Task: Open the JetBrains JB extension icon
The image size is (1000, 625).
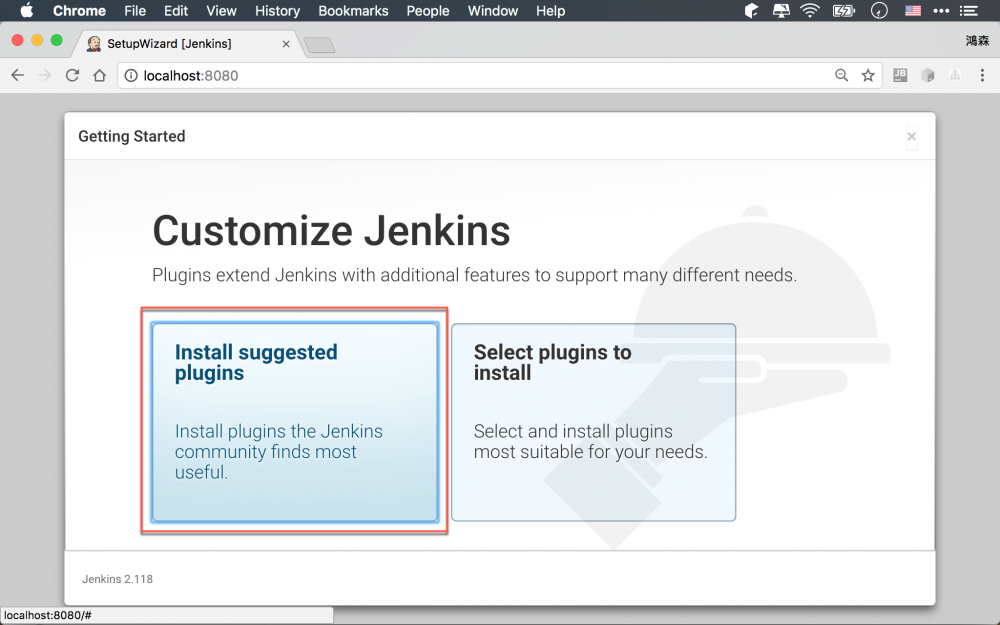Action: pos(900,75)
